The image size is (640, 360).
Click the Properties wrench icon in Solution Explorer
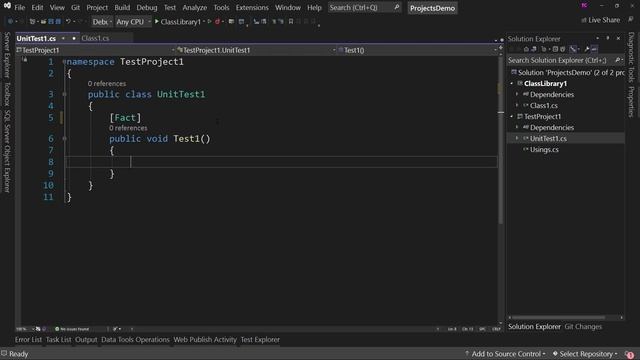(x=587, y=49)
